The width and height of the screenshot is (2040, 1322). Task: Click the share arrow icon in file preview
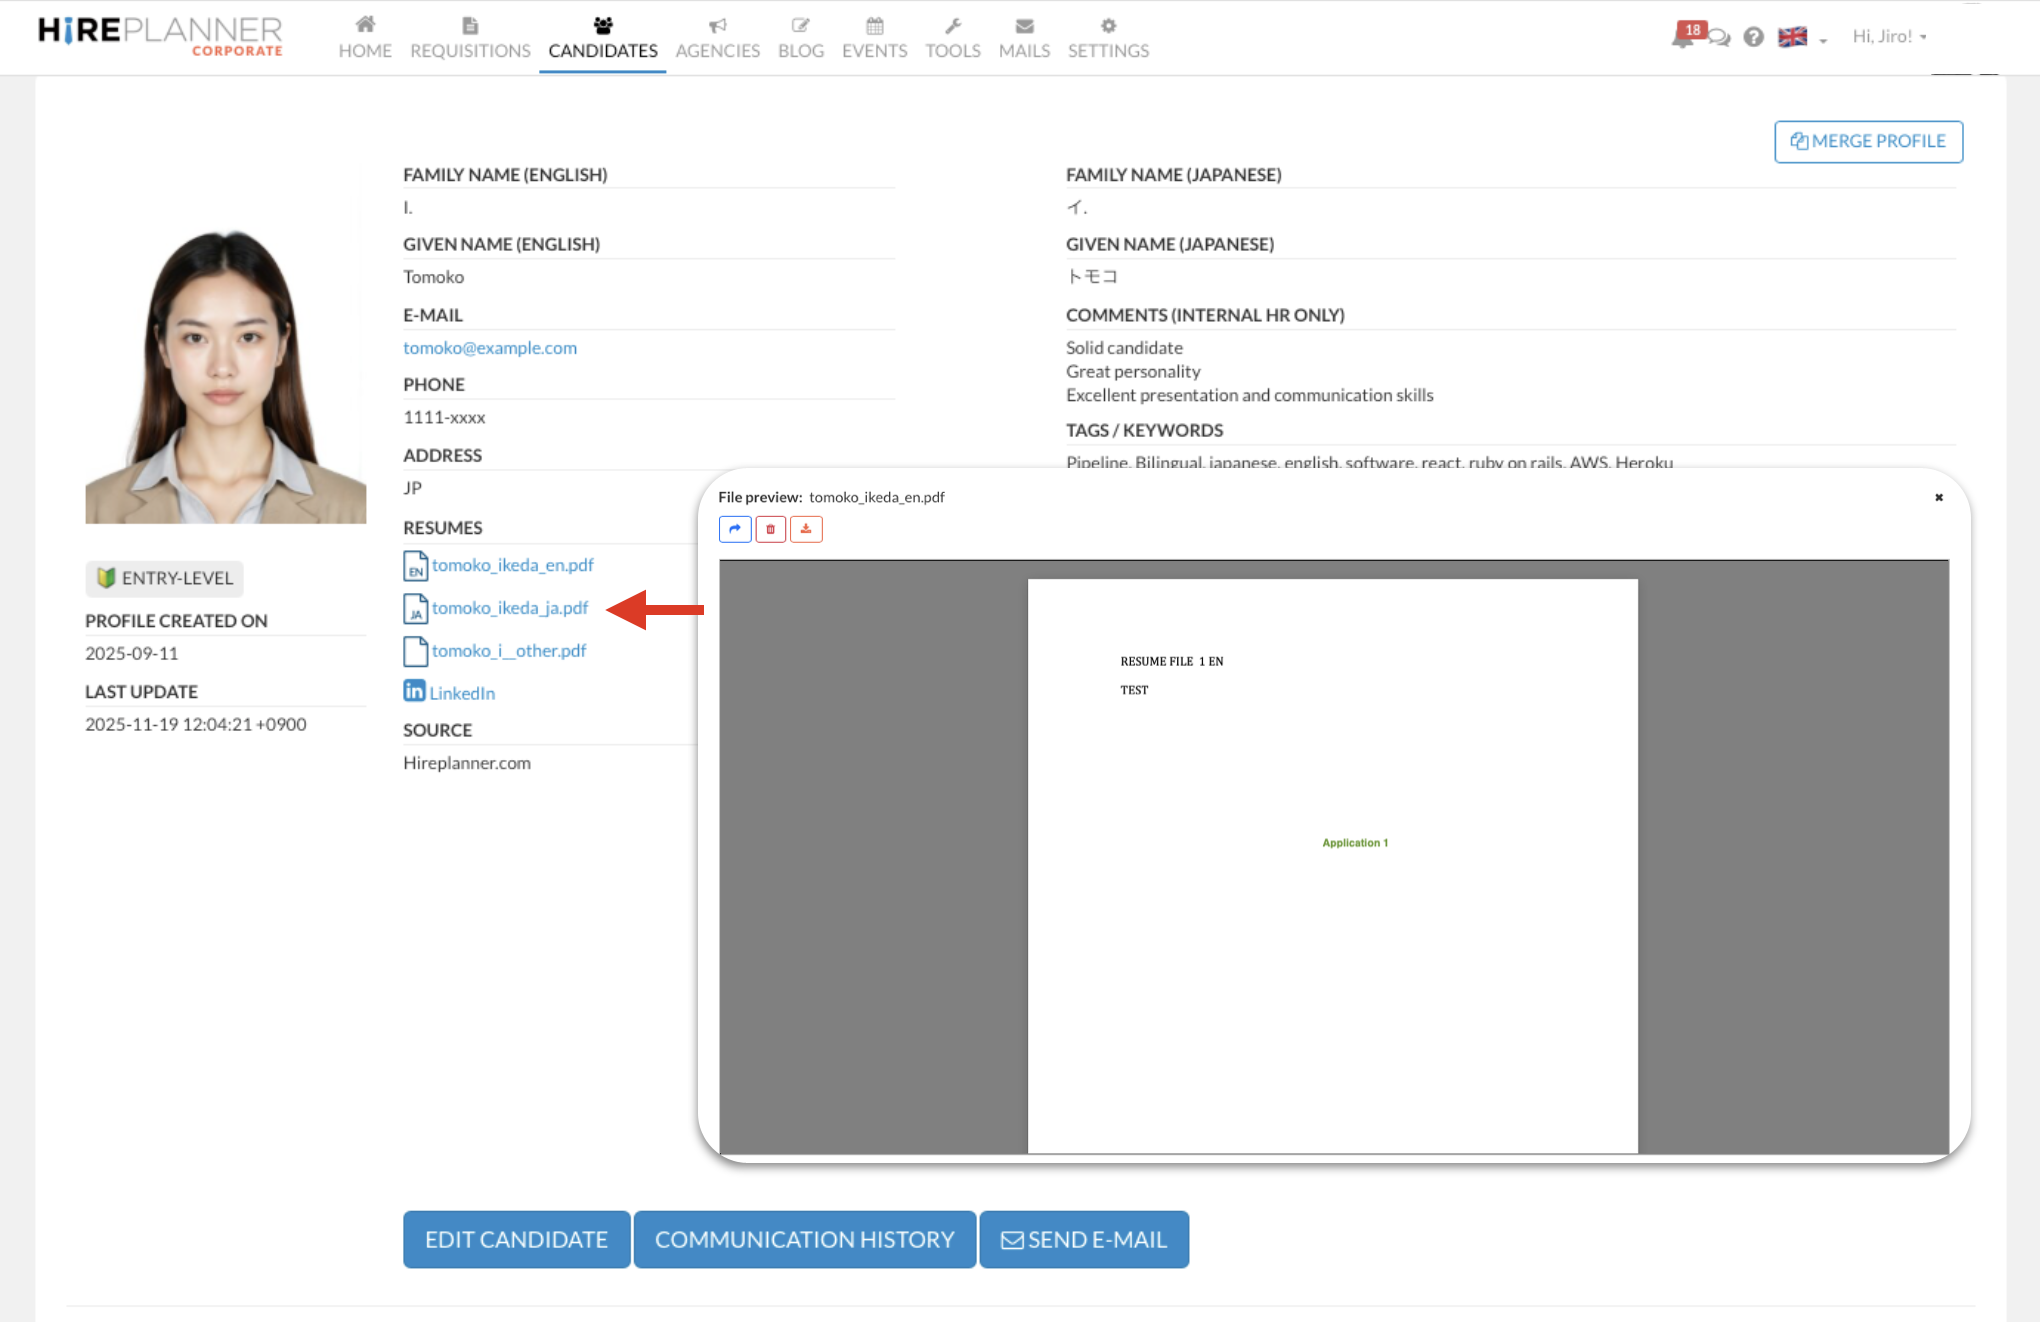735,529
